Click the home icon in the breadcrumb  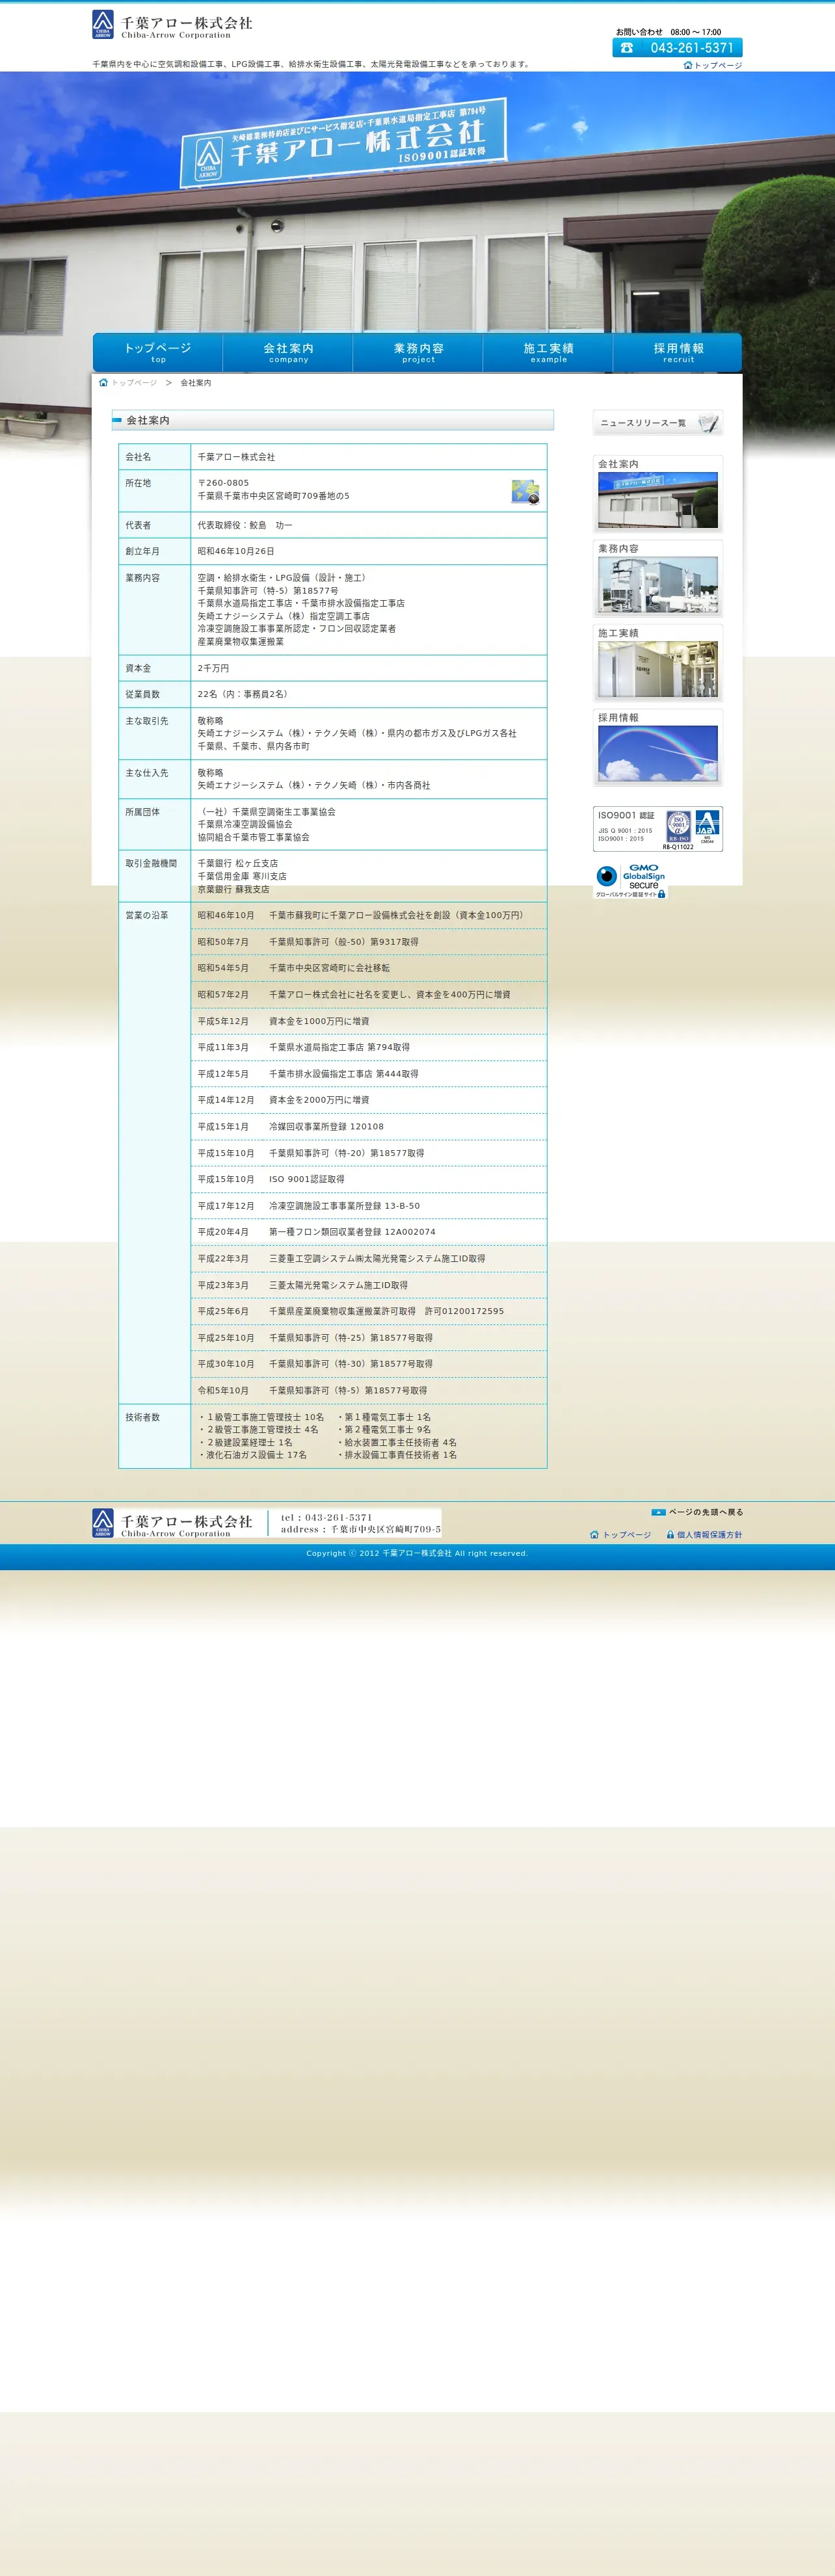103,382
